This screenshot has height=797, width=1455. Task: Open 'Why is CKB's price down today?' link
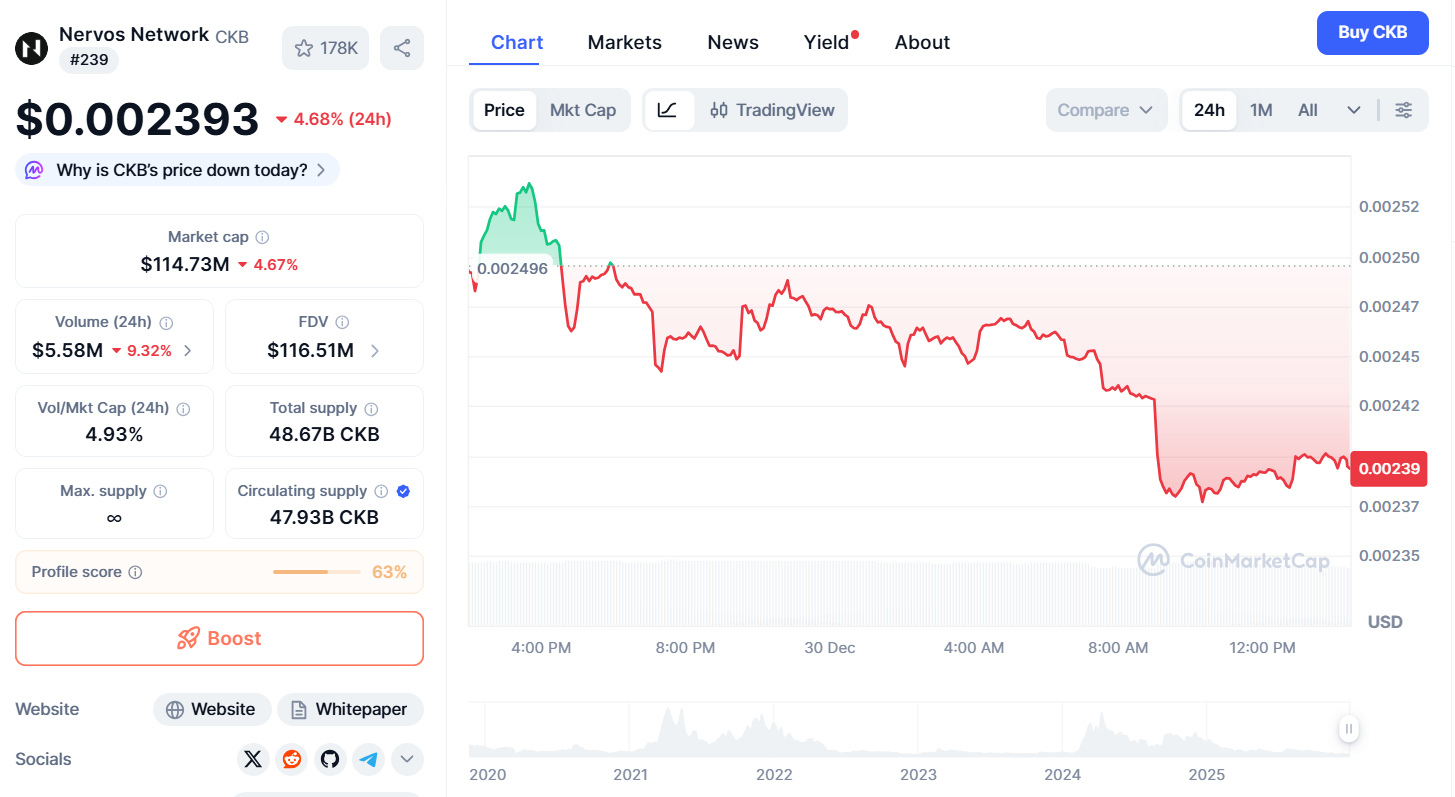[176, 169]
